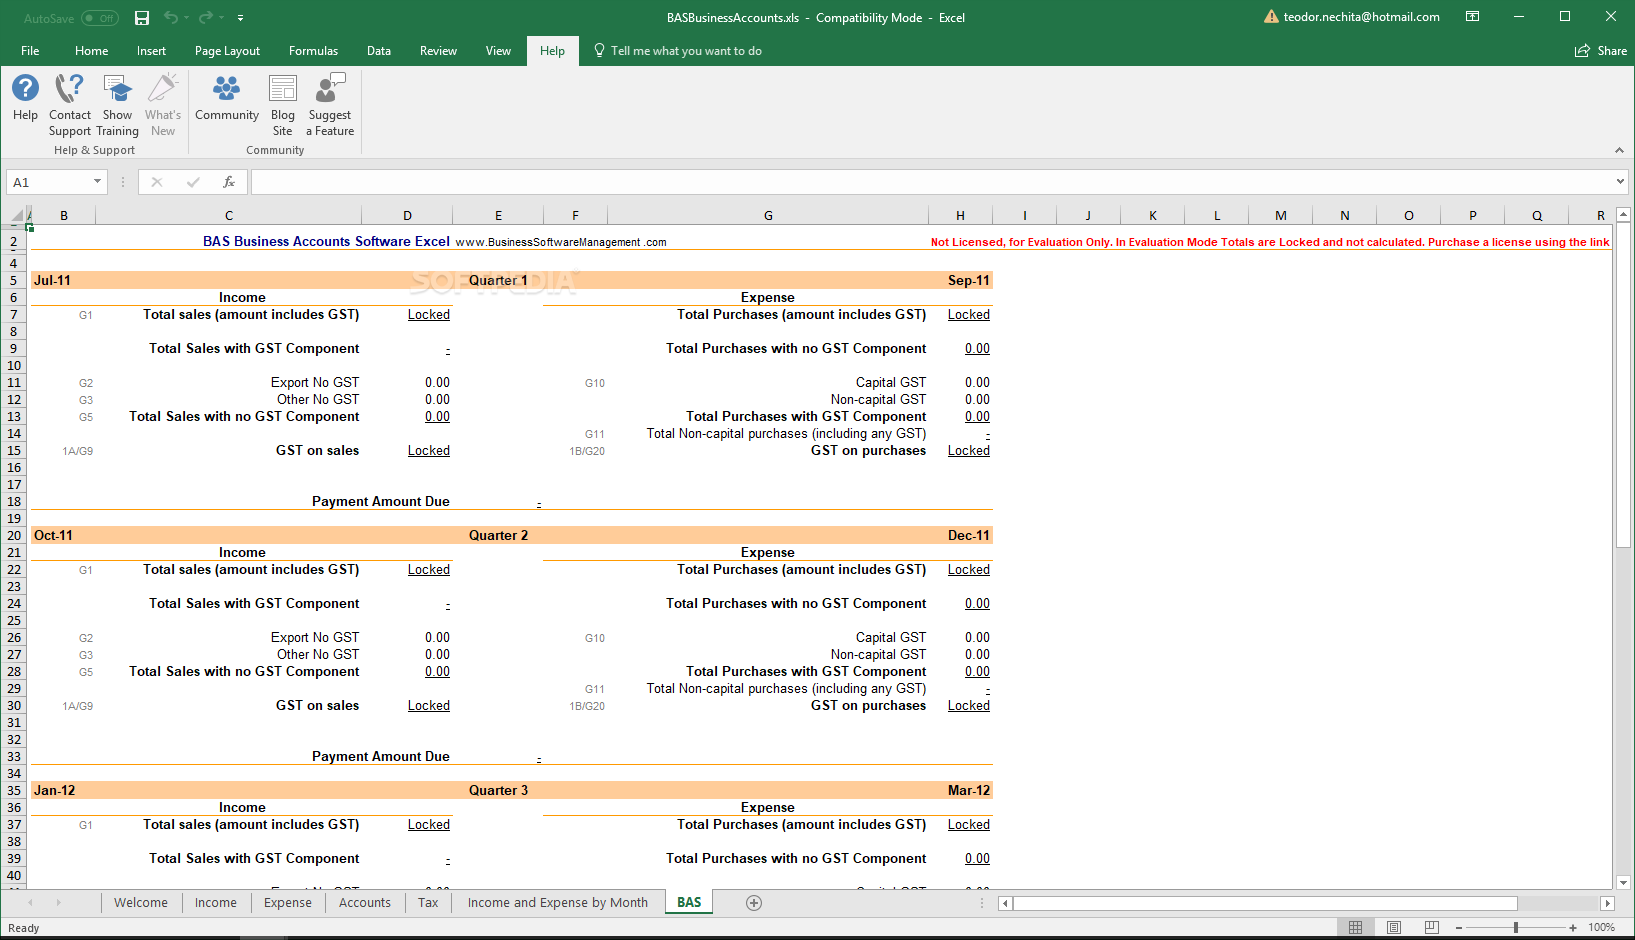Click Locked link for Quarter 2 GST on purchases
The width and height of the screenshot is (1635, 940).
point(969,706)
